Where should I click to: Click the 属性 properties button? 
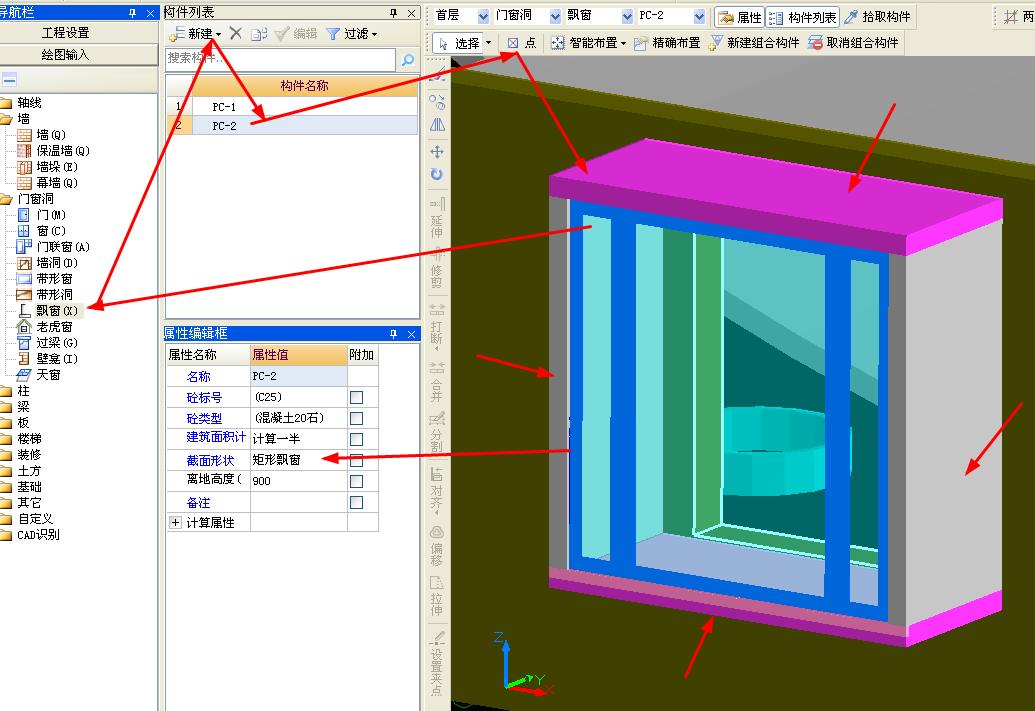pyautogui.click(x=740, y=17)
